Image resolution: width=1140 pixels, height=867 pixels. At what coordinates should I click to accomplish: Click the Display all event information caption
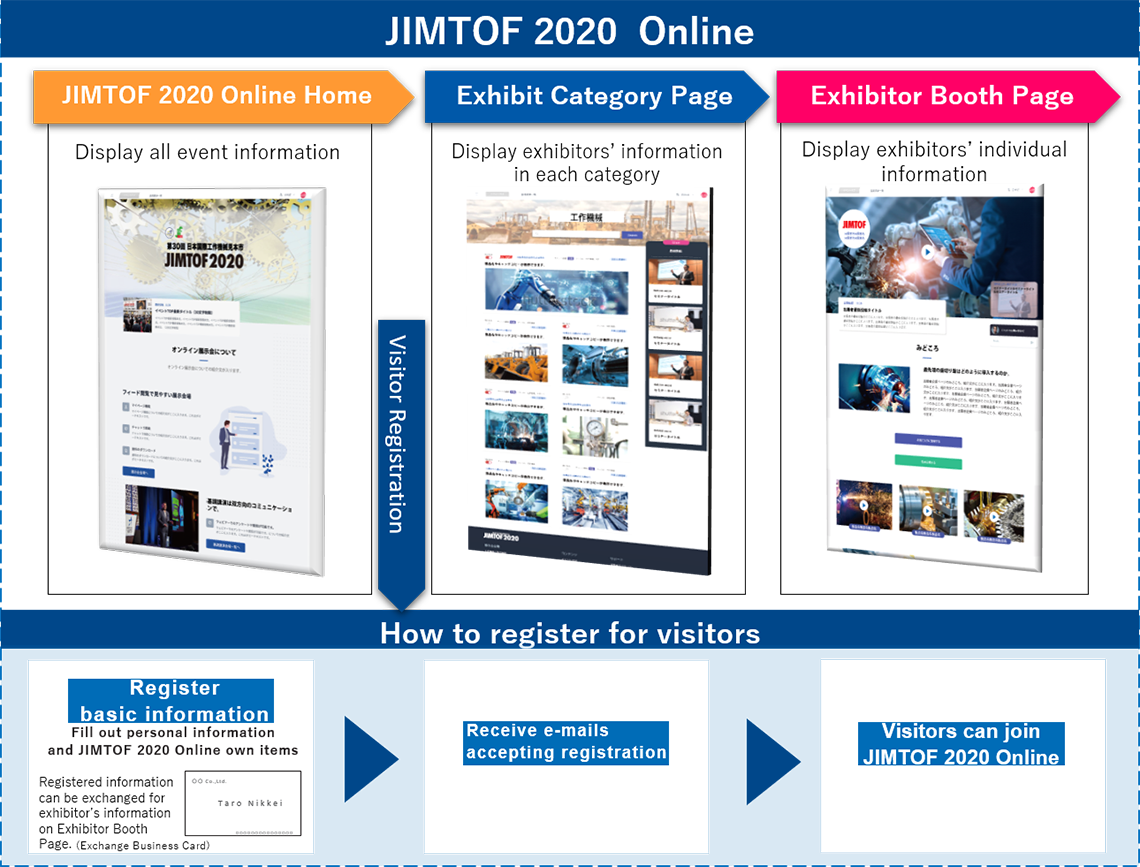tap(207, 152)
